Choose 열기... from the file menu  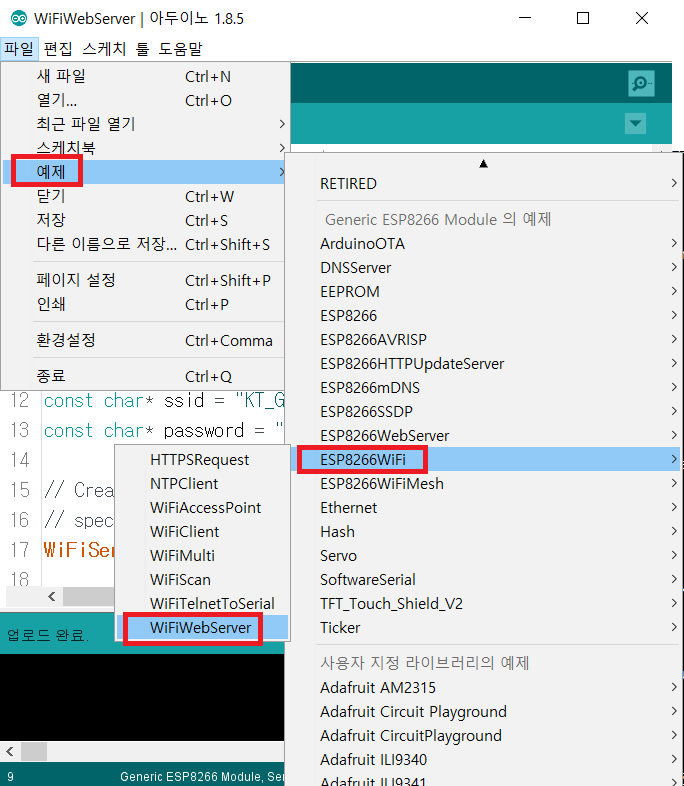(145, 100)
